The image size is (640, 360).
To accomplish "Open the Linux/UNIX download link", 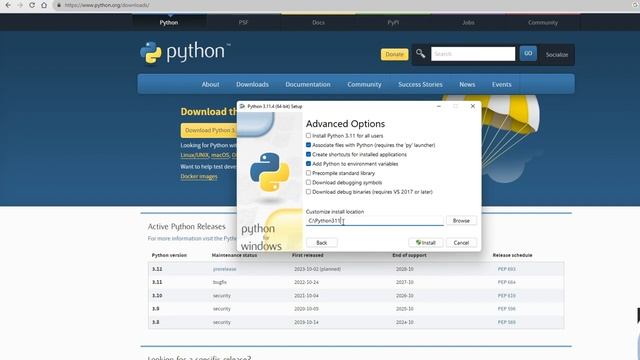I will (195, 155).
